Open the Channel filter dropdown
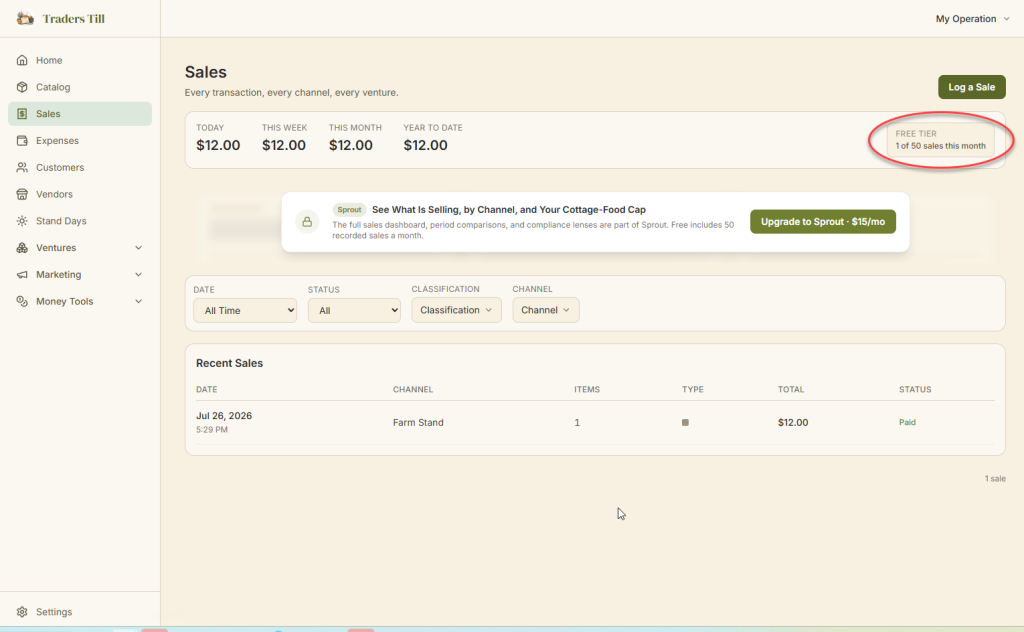Image resolution: width=1024 pixels, height=632 pixels. [545, 310]
